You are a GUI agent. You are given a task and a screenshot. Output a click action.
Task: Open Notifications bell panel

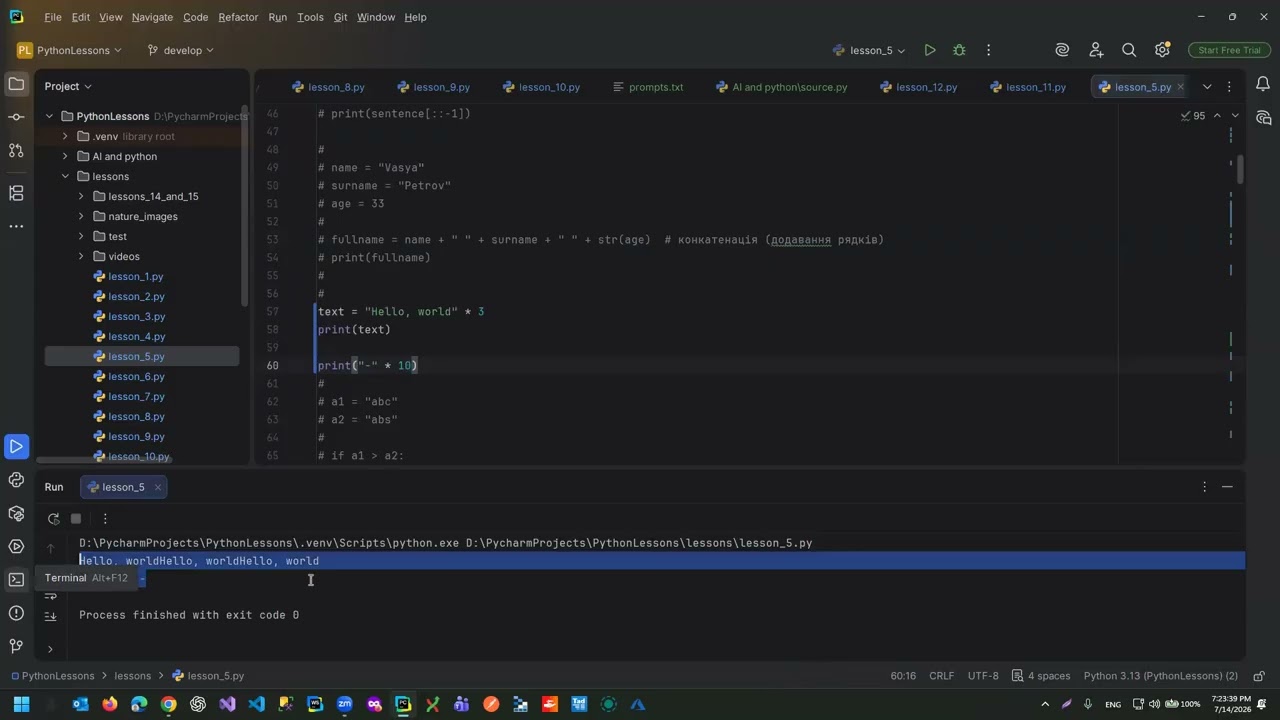click(1263, 85)
